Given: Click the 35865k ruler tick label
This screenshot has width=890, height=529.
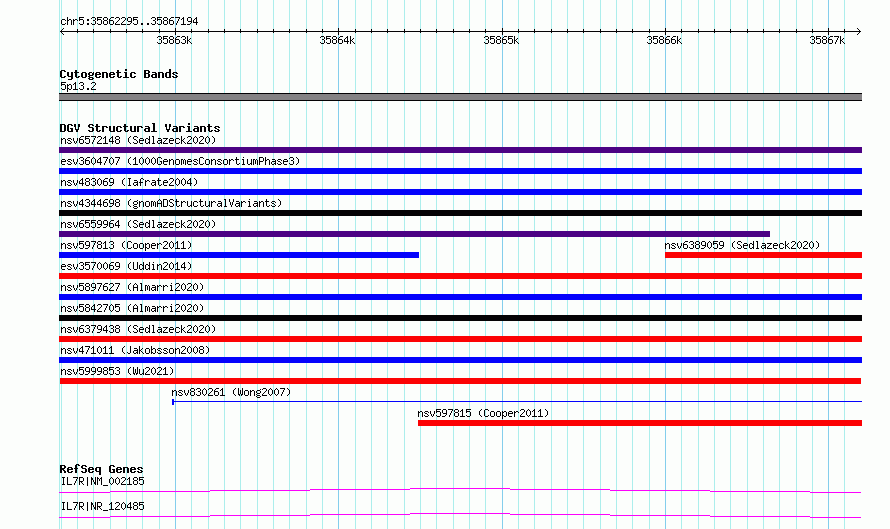Looking at the screenshot, I should click(501, 40).
